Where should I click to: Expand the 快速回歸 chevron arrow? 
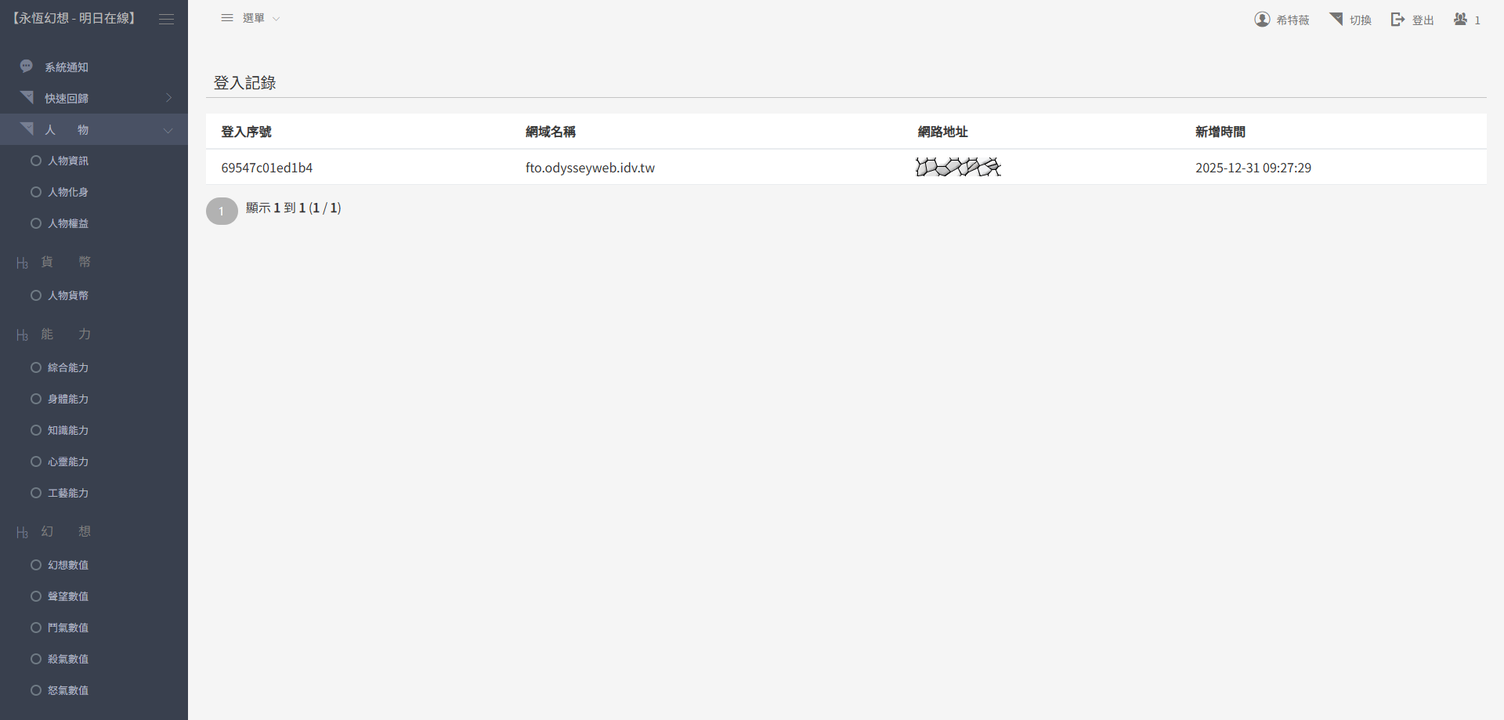168,98
